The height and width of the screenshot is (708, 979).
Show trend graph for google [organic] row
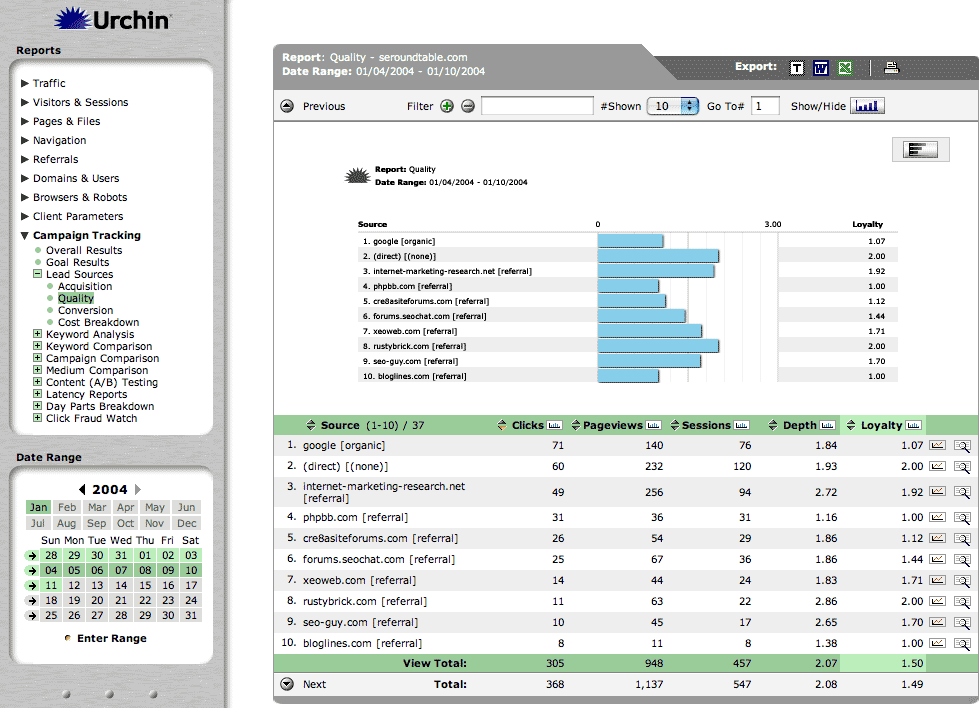(x=937, y=446)
